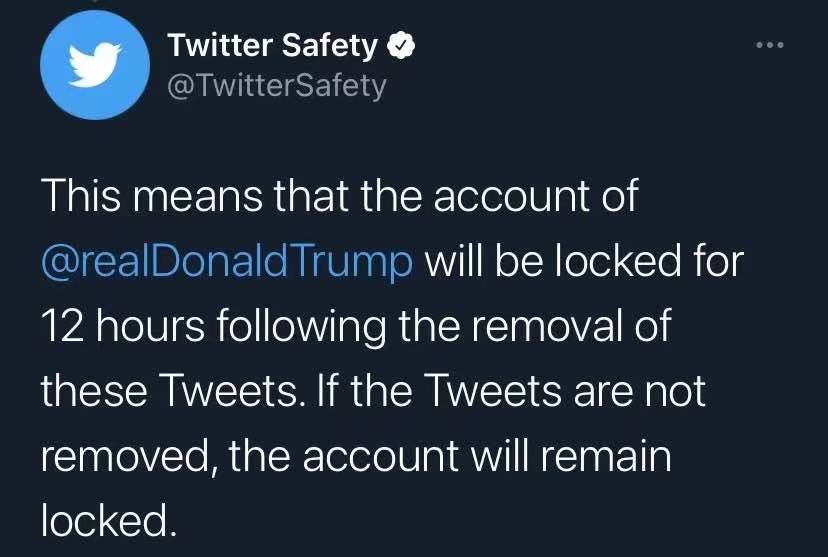
Task: Click the final word 'locked.'
Action: point(108,520)
